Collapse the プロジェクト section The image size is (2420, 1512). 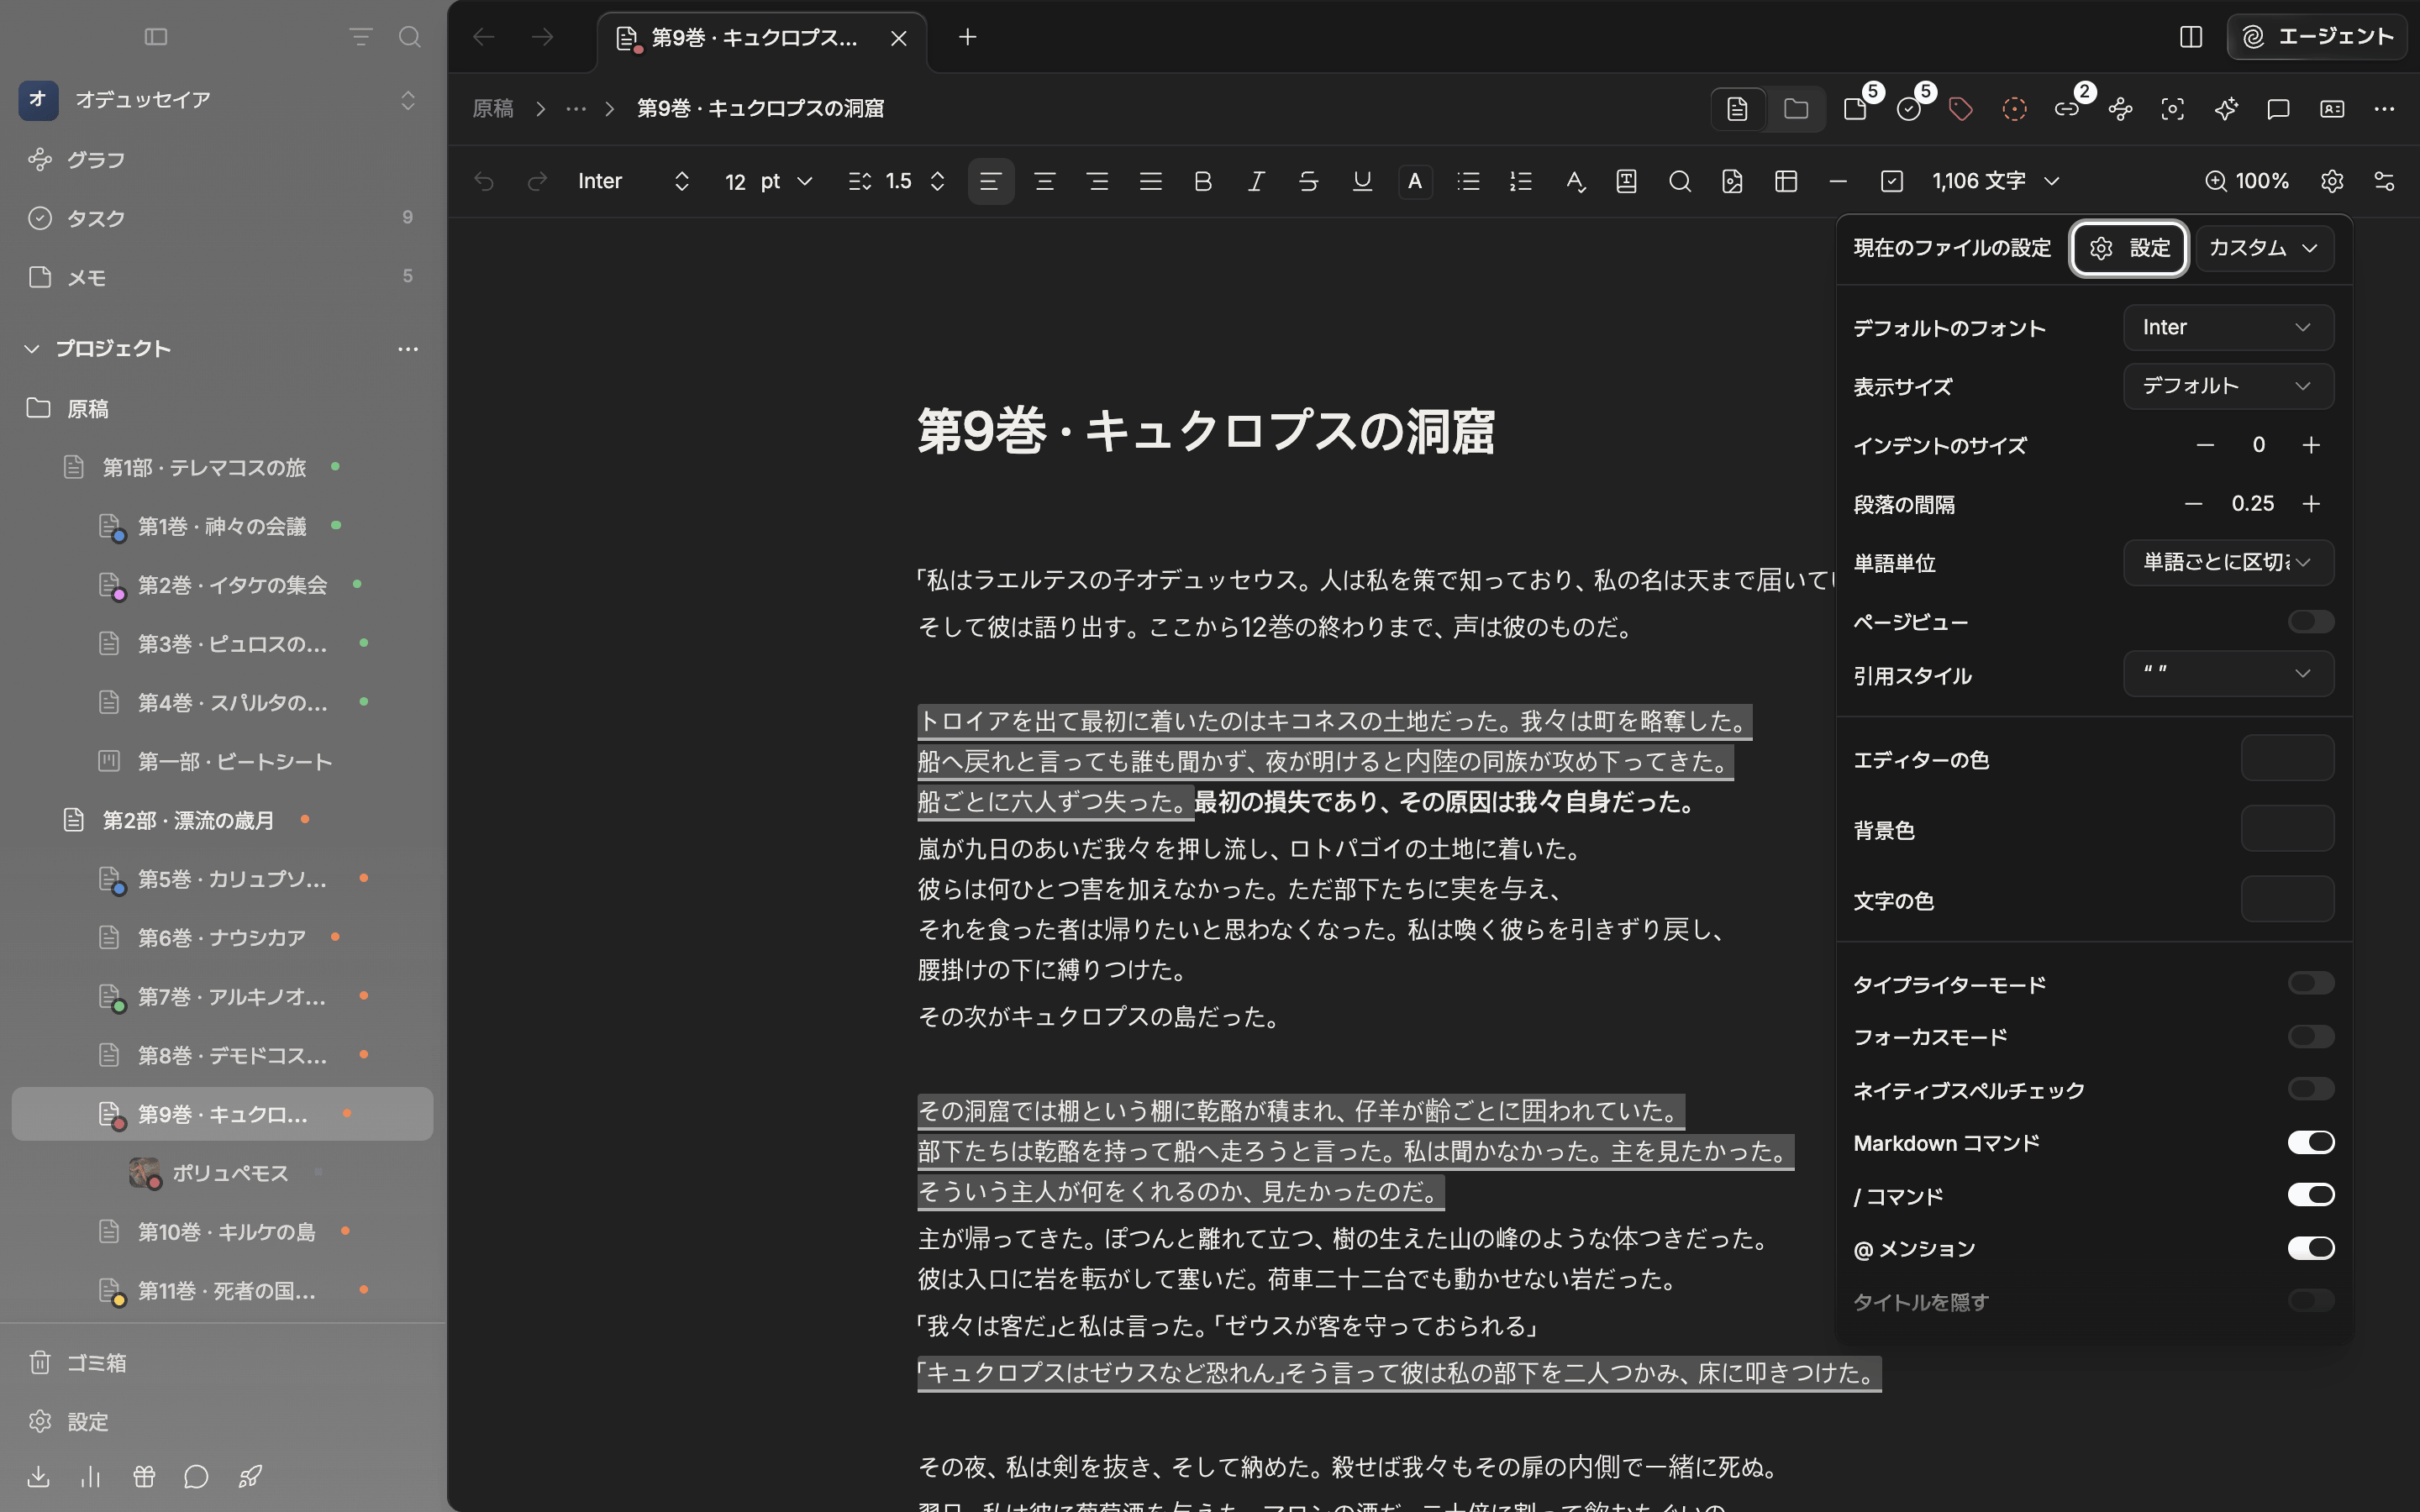[x=32, y=348]
